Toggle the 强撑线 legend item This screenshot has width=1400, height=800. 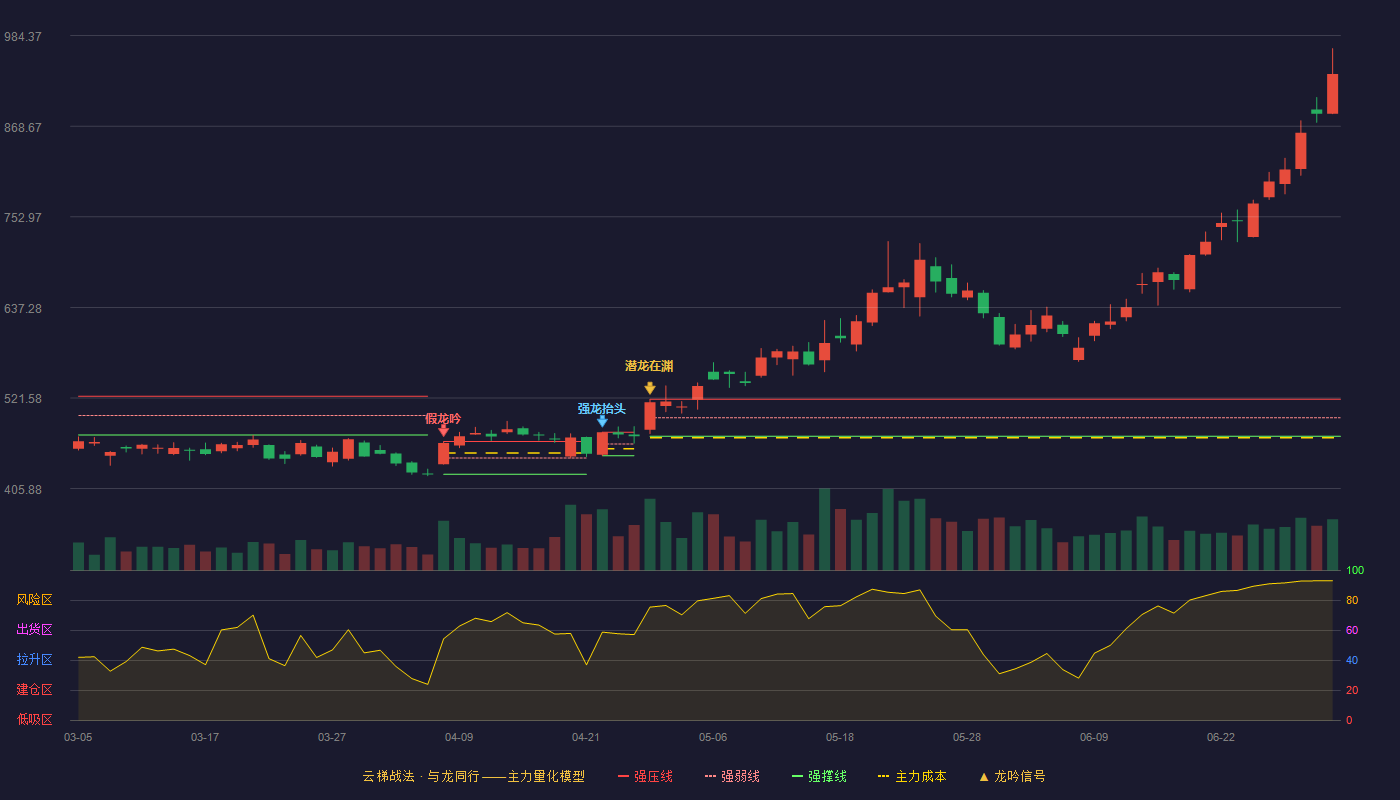[x=819, y=776]
